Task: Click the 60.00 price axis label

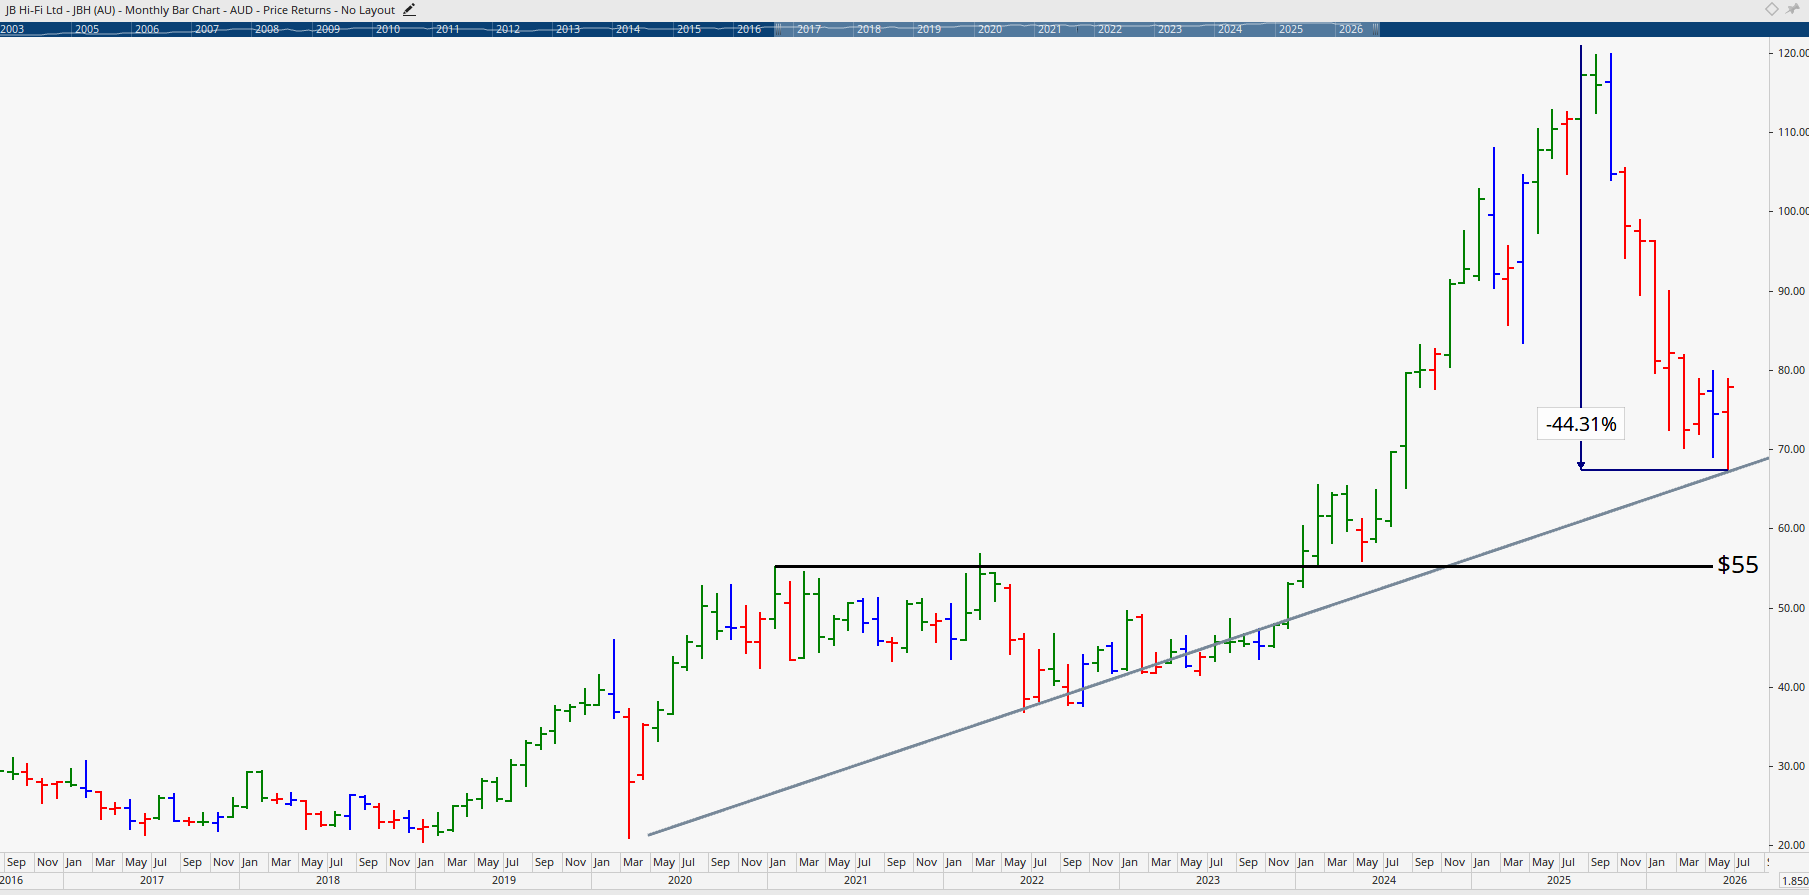Action: 1792,528
